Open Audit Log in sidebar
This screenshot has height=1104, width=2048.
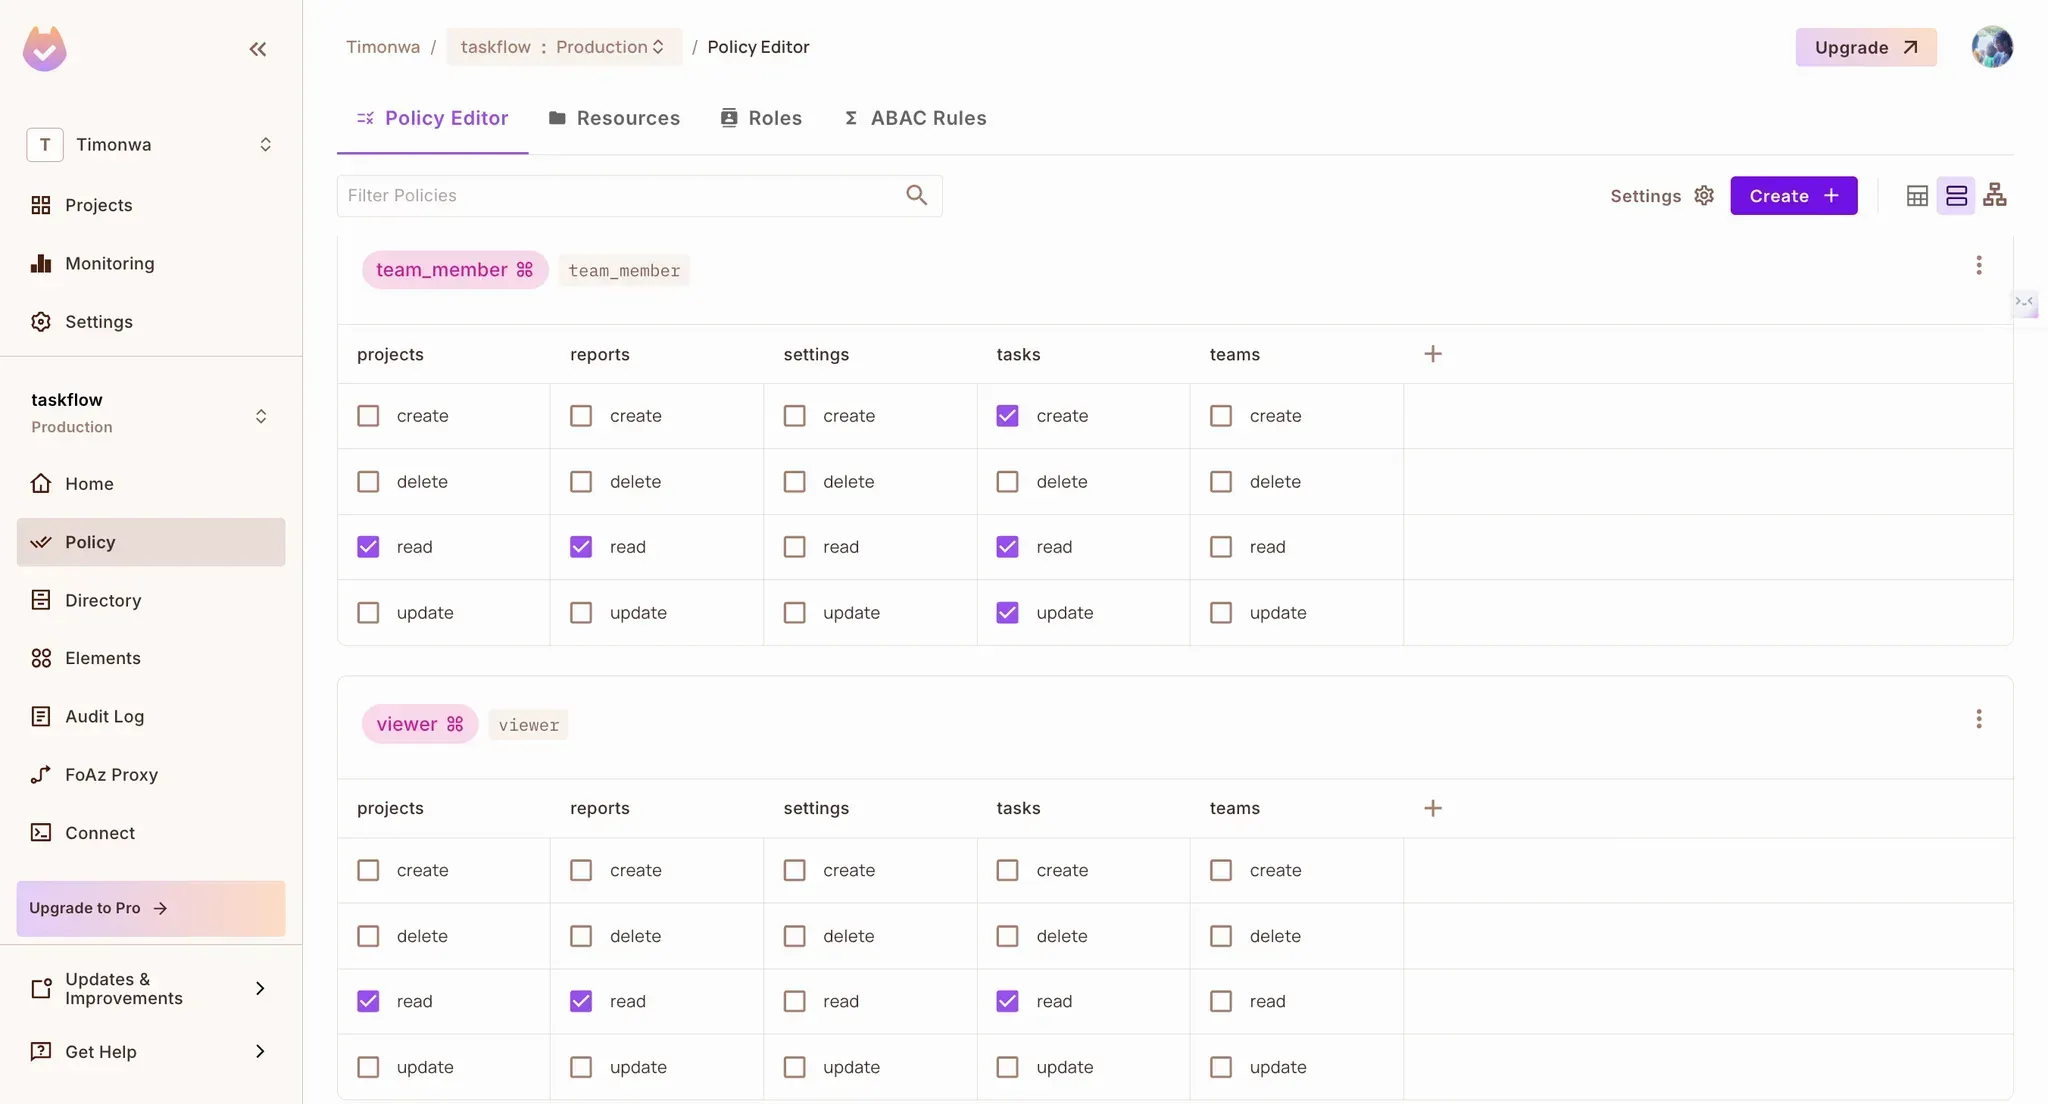[x=104, y=716]
